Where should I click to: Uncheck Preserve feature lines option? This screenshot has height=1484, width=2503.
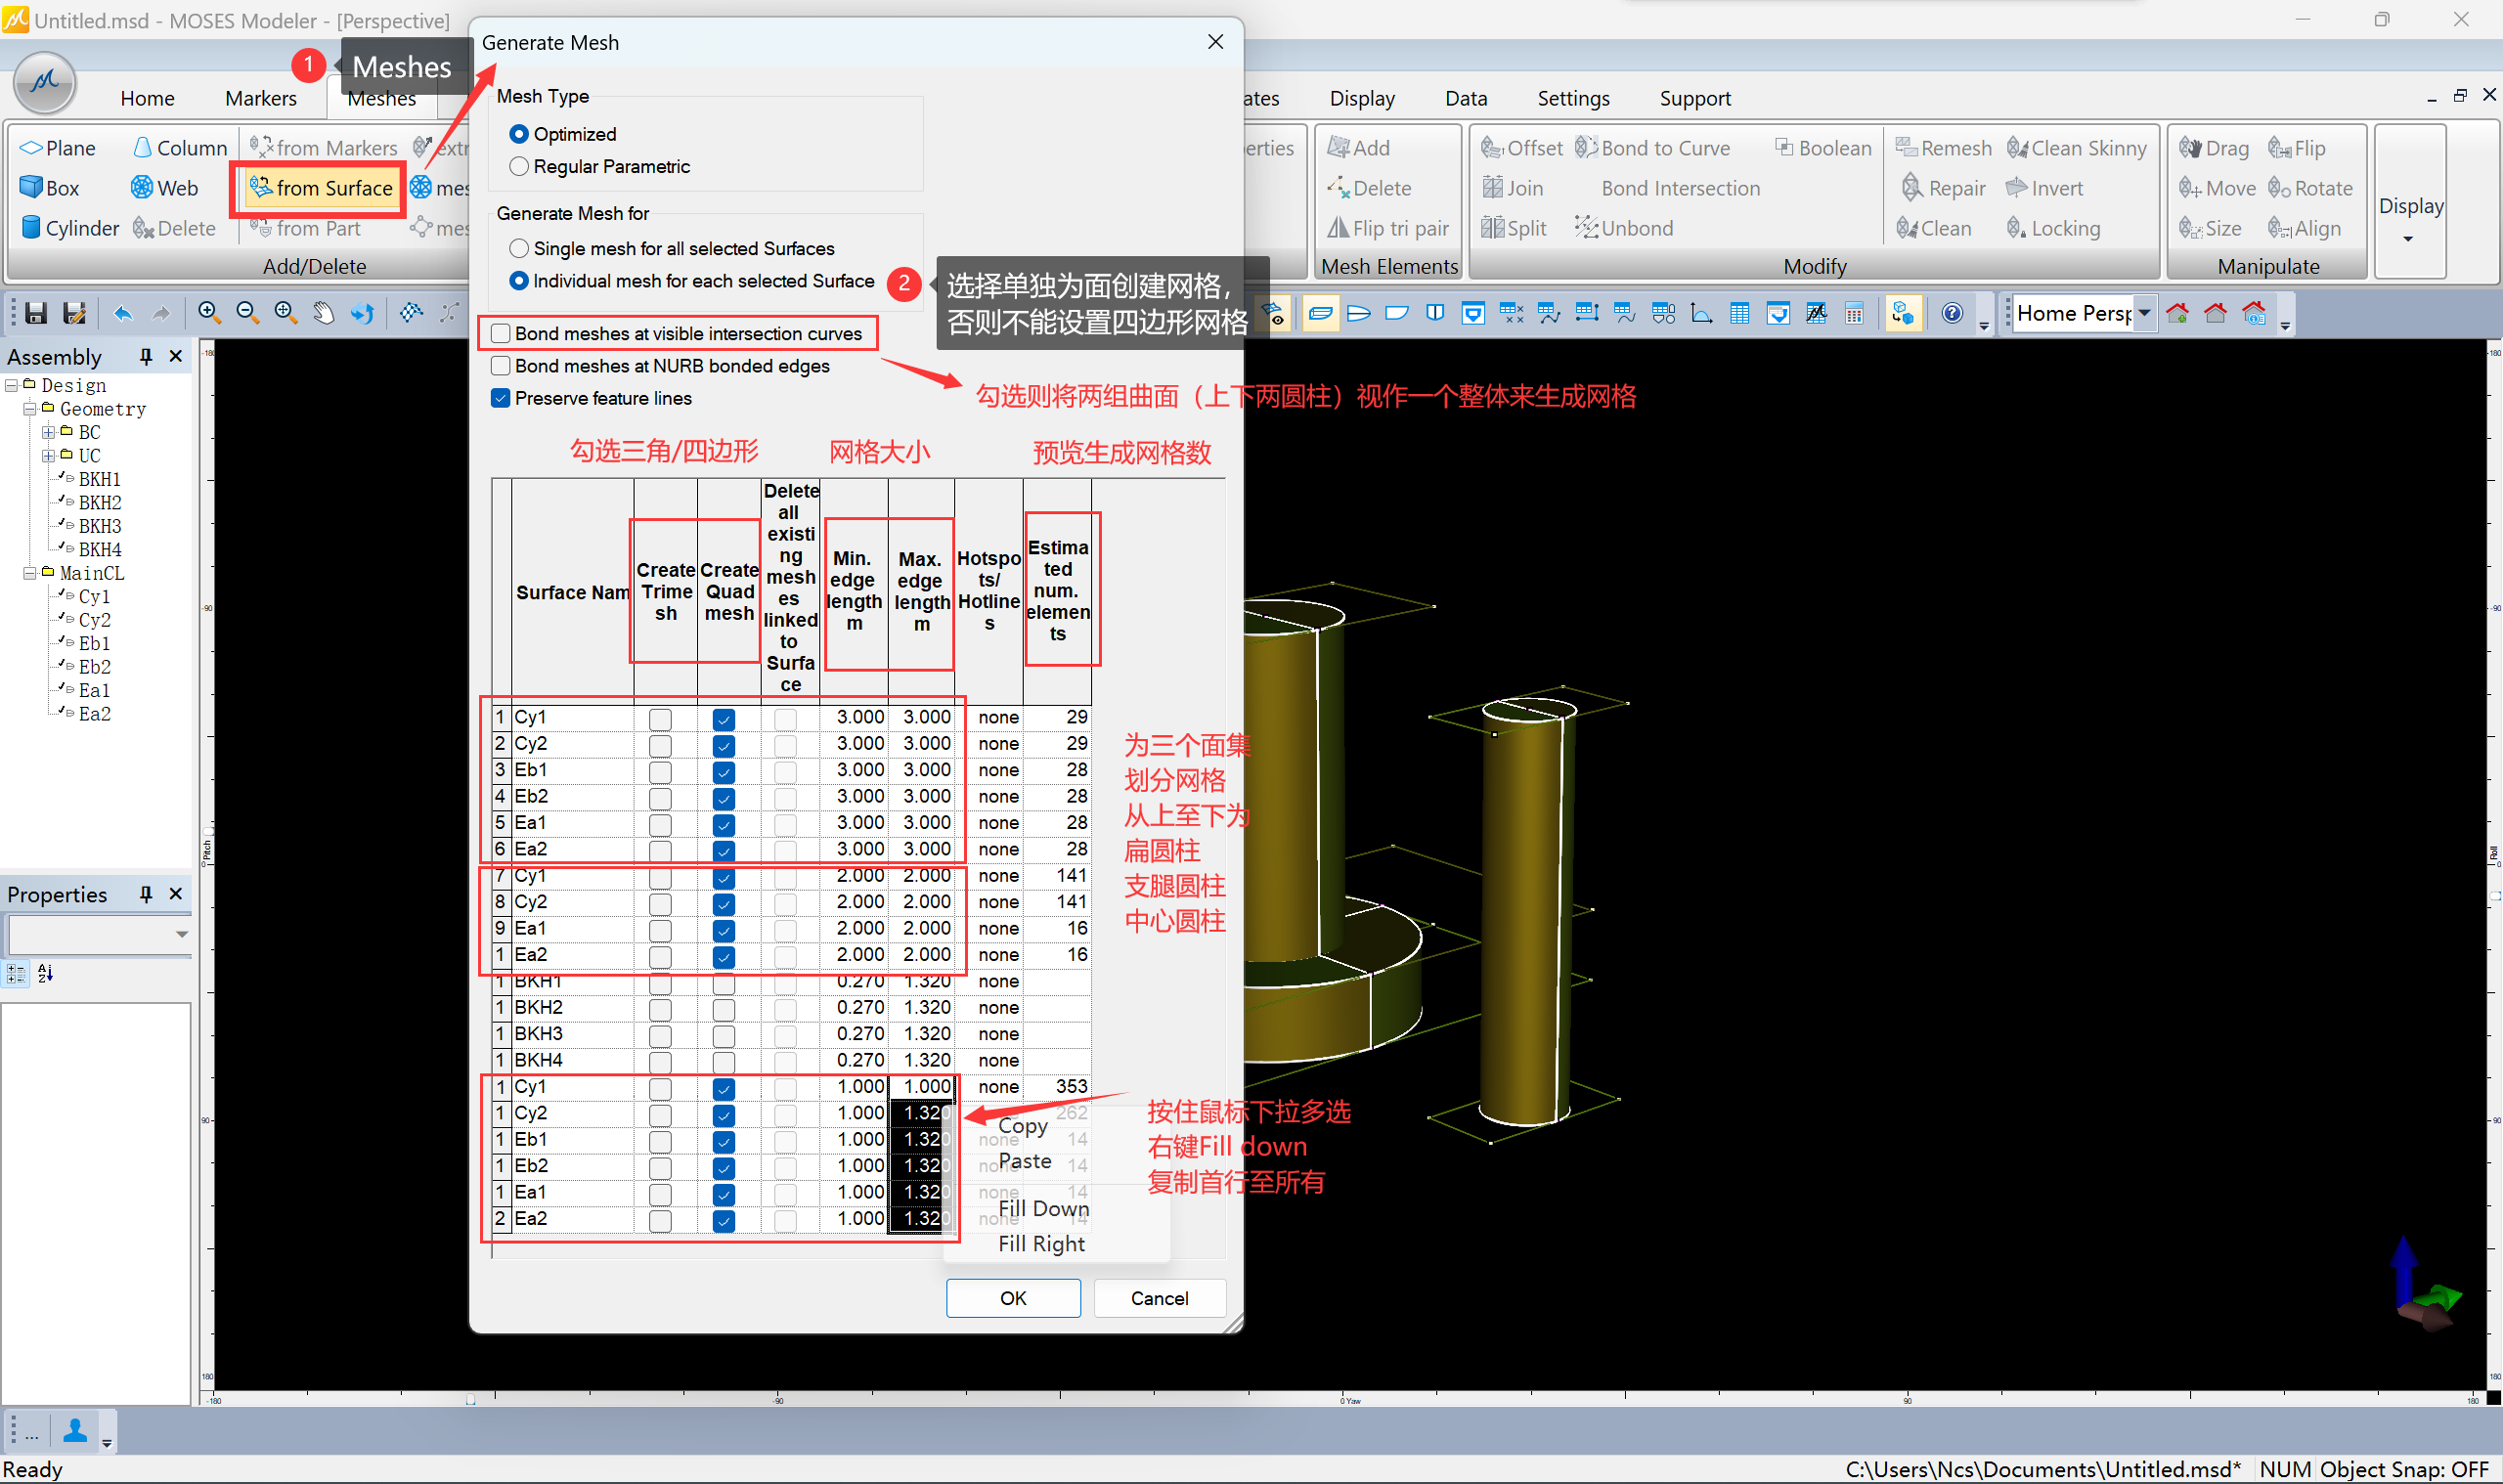pos(501,398)
